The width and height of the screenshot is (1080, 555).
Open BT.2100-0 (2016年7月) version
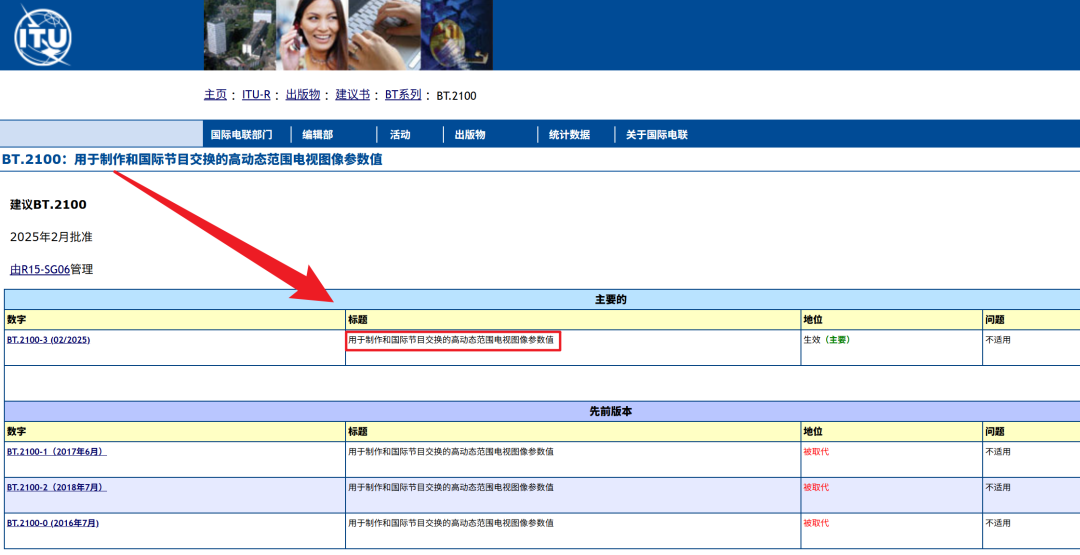pos(53,523)
